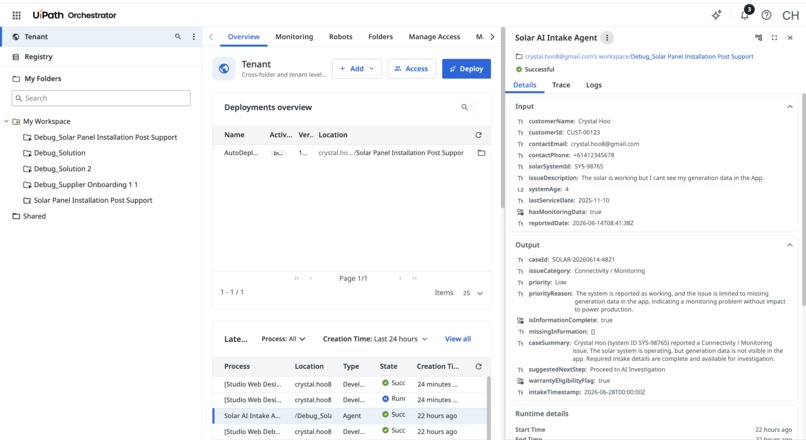This screenshot has width=806, height=440.
Task: Open the help question mark icon
Action: (766, 15)
